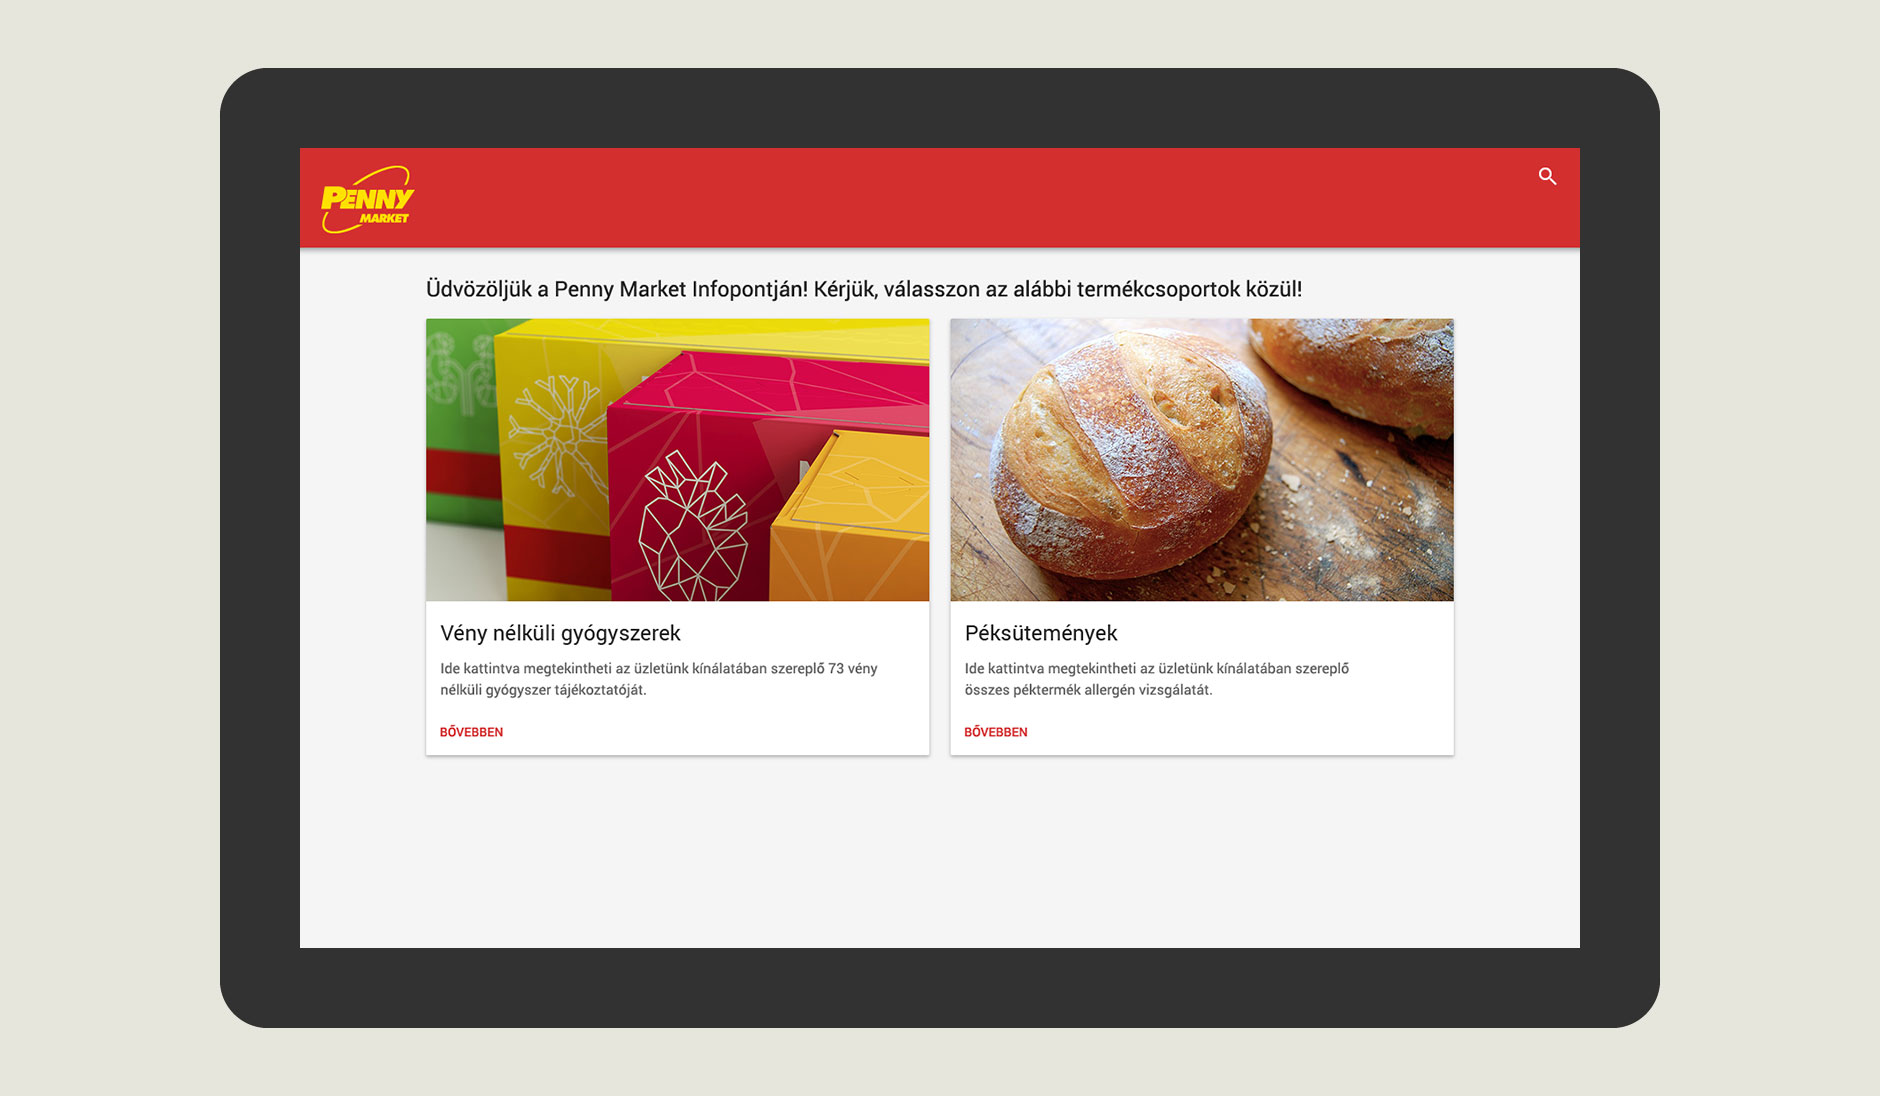This screenshot has height=1096, width=1880.
Task: Open BŐVEBBEN under Vény nélküli gyógyszerek
Action: coord(471,732)
